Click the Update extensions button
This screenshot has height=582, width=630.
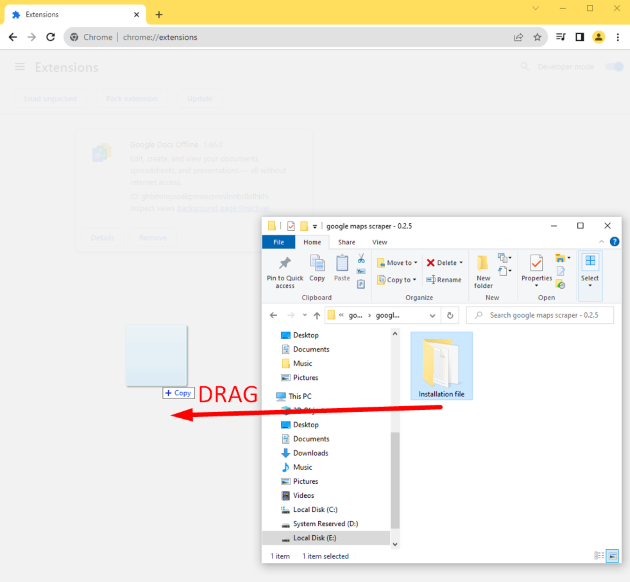click(200, 99)
